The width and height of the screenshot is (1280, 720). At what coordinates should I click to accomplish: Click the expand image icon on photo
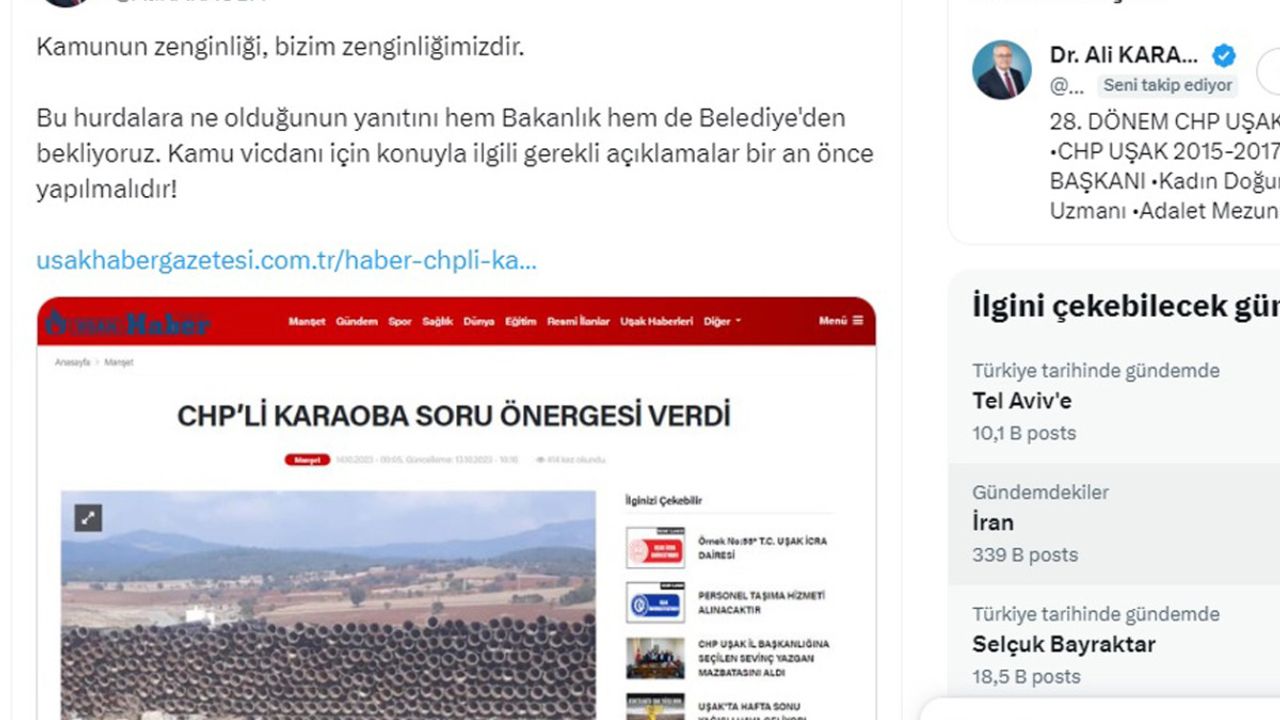click(88, 518)
